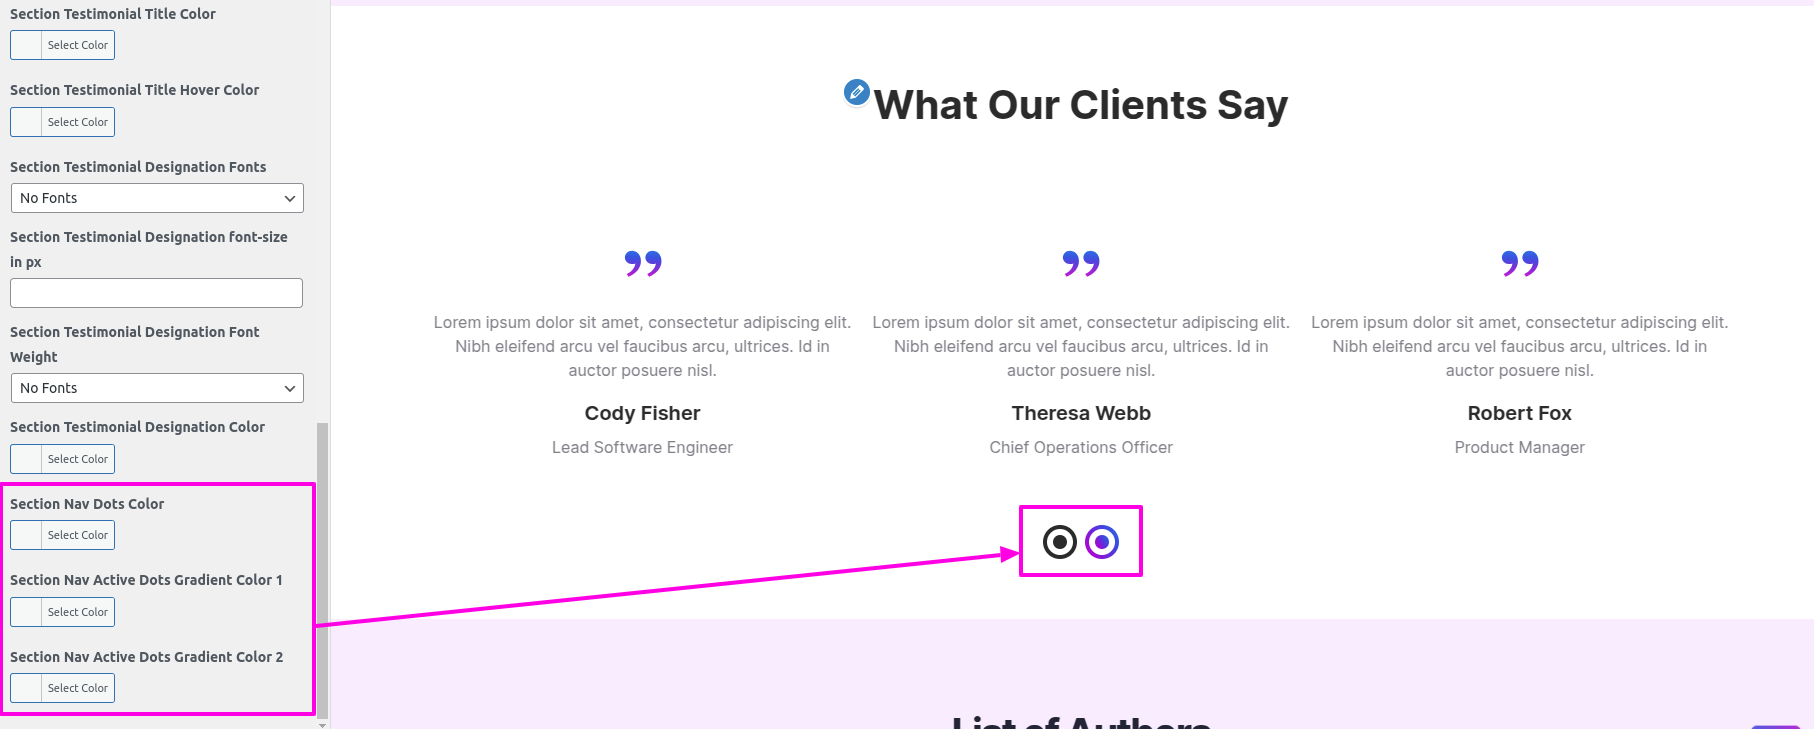The image size is (1814, 729).
Task: Click the Cody Fisher testimonial name
Action: point(642,413)
